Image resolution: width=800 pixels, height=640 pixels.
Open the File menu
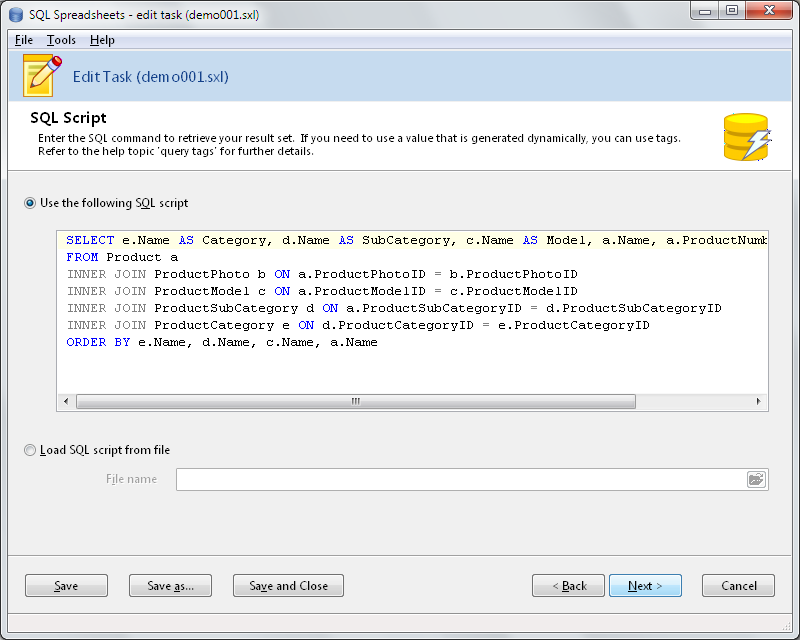tap(24, 40)
